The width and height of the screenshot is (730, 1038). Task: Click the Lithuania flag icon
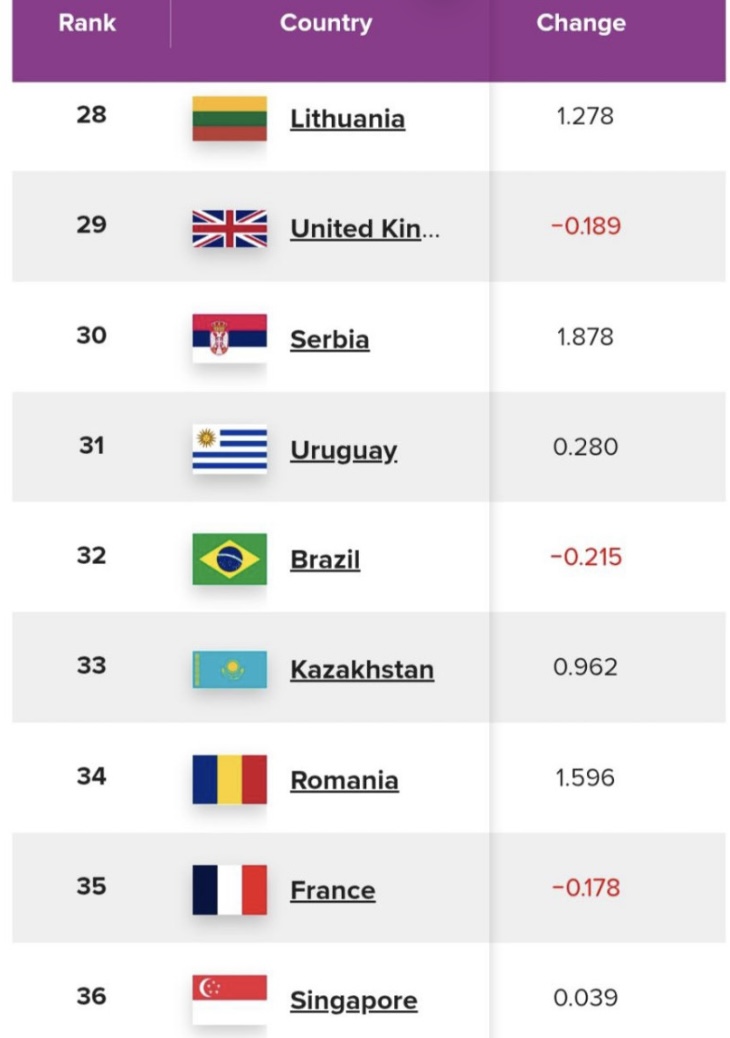click(x=229, y=118)
